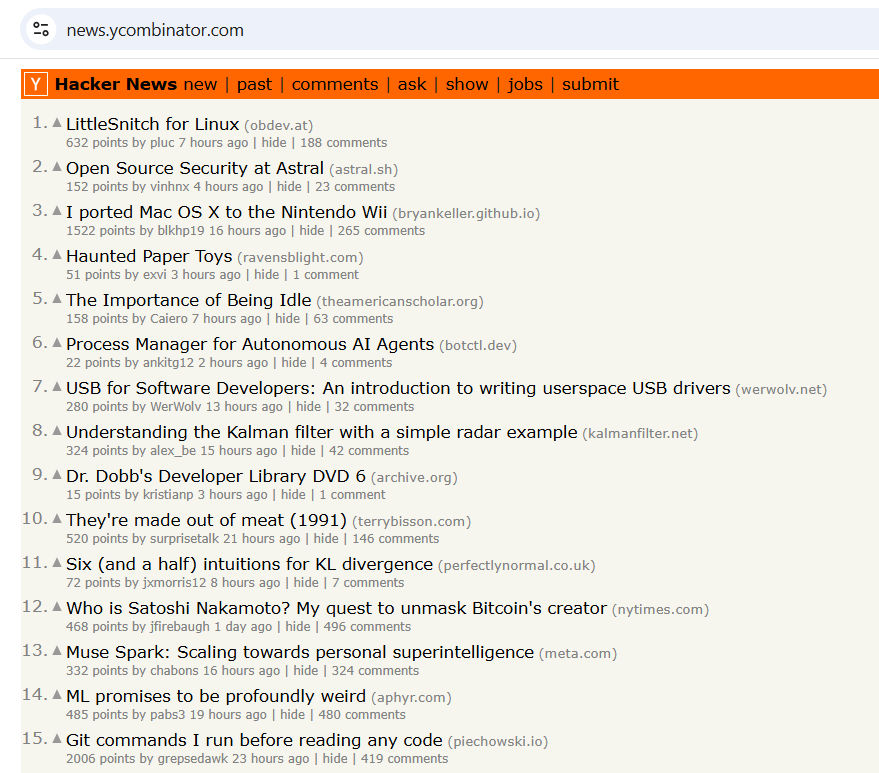The width and height of the screenshot is (879, 773).
Task: Open the 63 comments link
Action: pyautogui.click(x=353, y=318)
